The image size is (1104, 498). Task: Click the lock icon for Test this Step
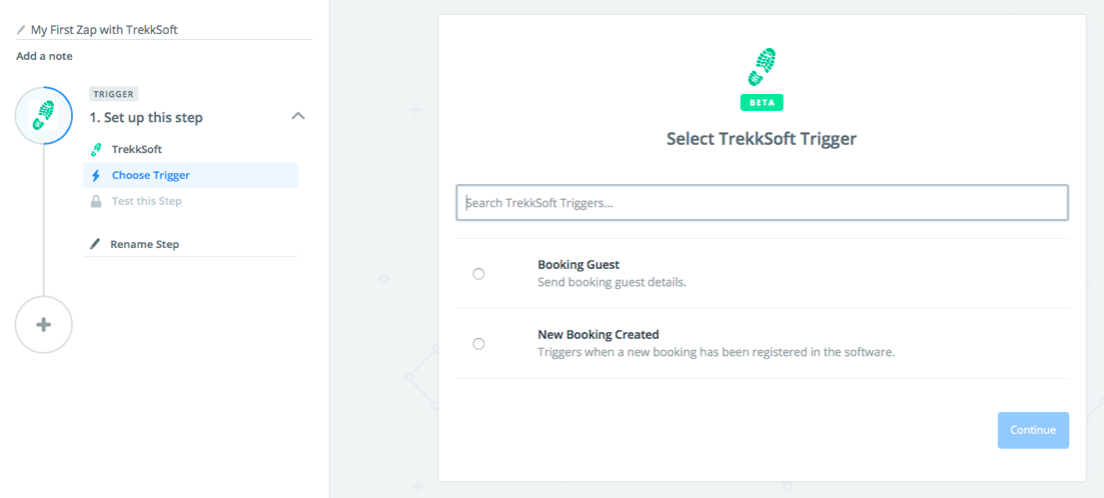click(x=96, y=201)
